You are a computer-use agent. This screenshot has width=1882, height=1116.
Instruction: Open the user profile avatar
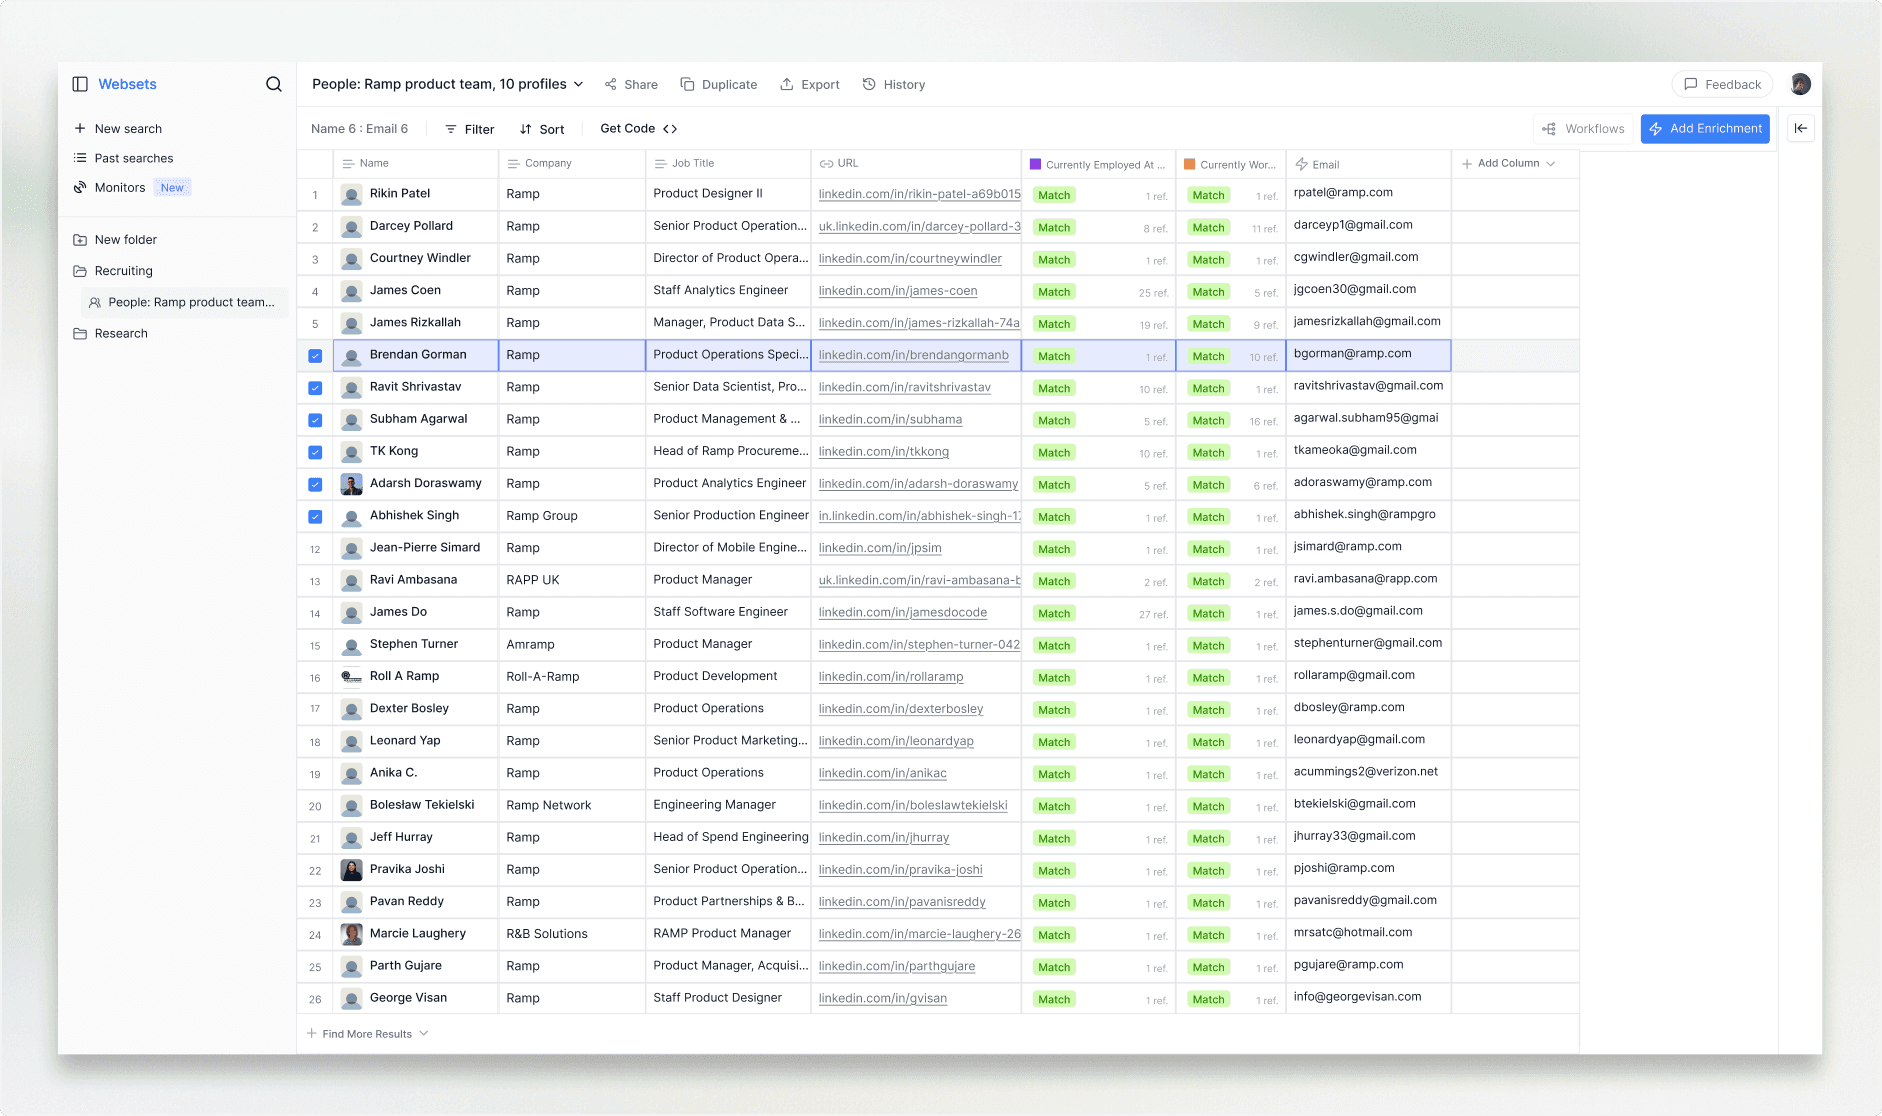[1801, 84]
